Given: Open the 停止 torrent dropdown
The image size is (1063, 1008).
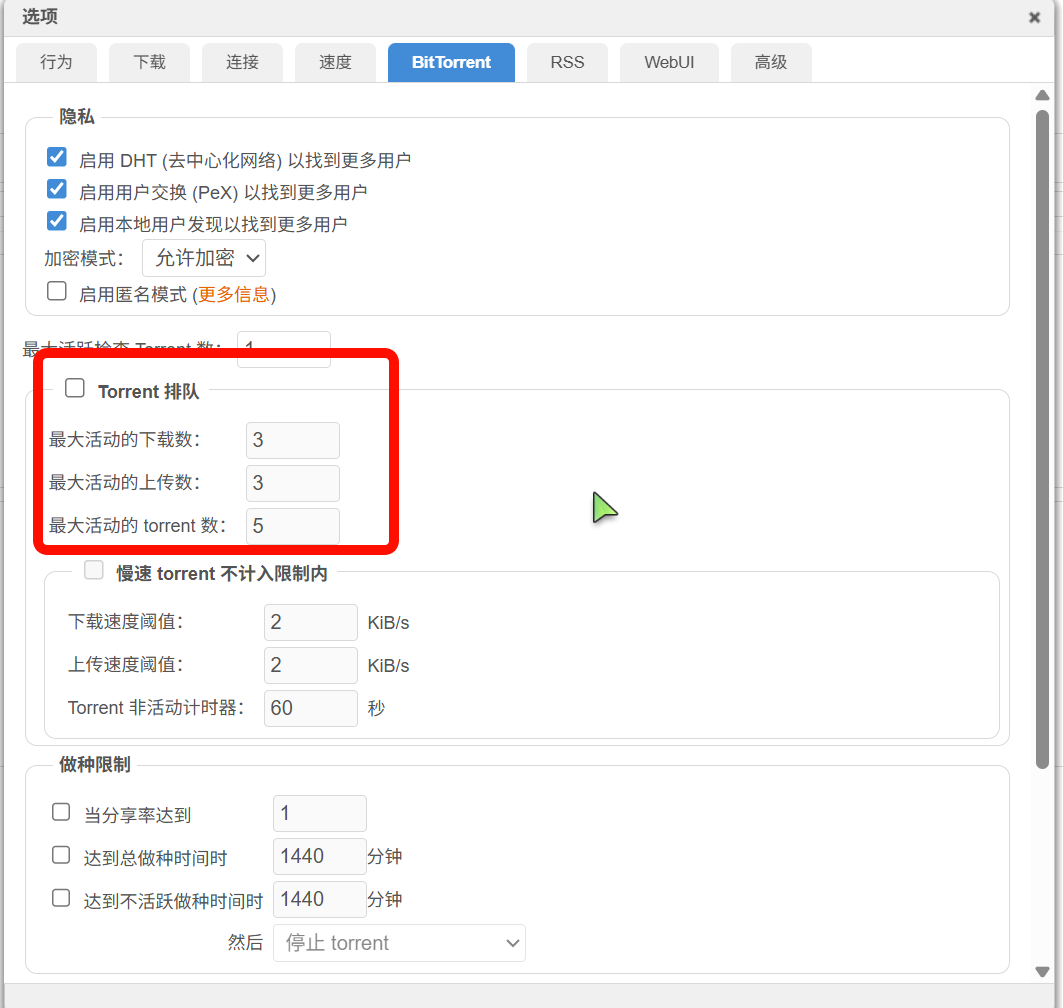Looking at the screenshot, I should (x=399, y=943).
